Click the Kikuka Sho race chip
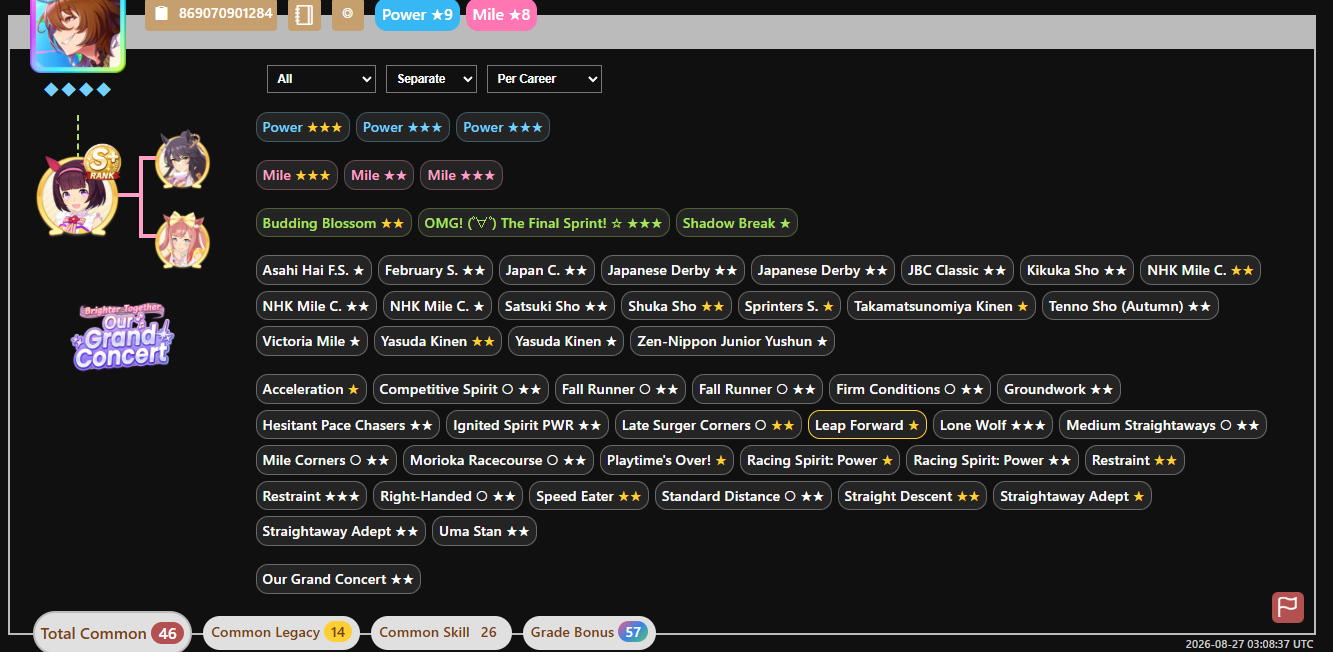The height and width of the screenshot is (652, 1333). [1077, 270]
